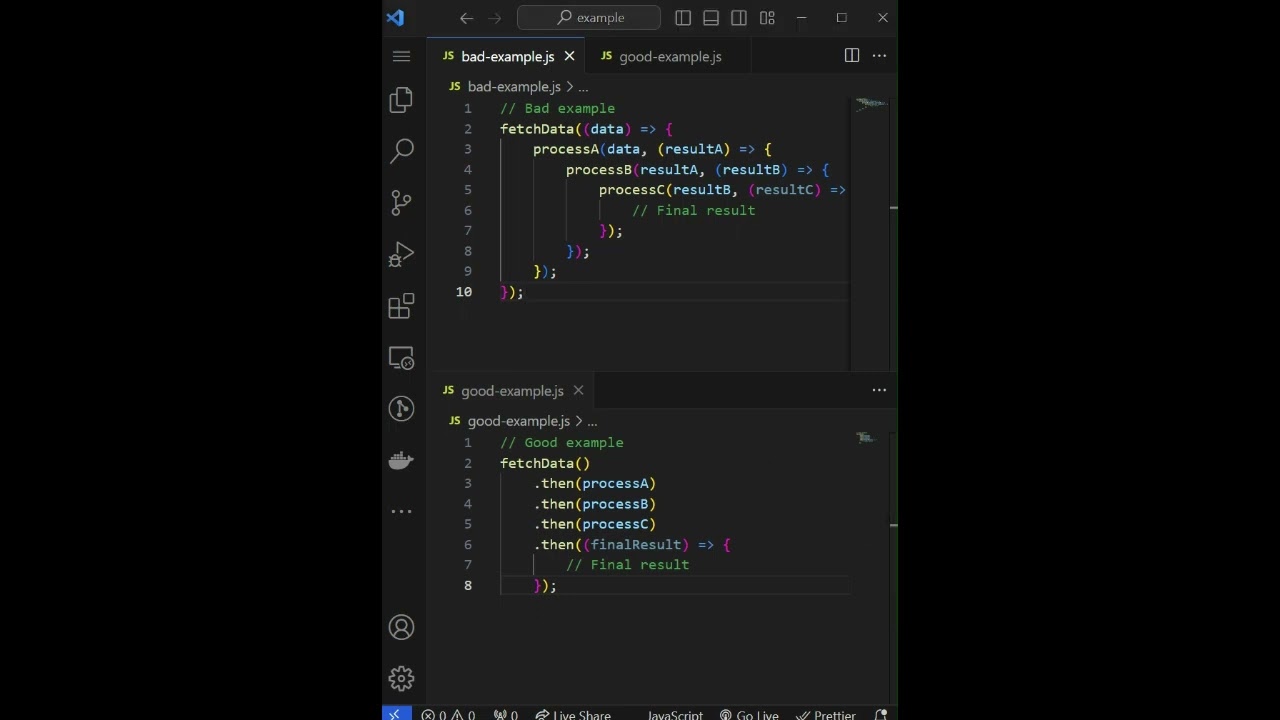
Task: Click the '// Bad example' comment line
Action: pos(557,108)
